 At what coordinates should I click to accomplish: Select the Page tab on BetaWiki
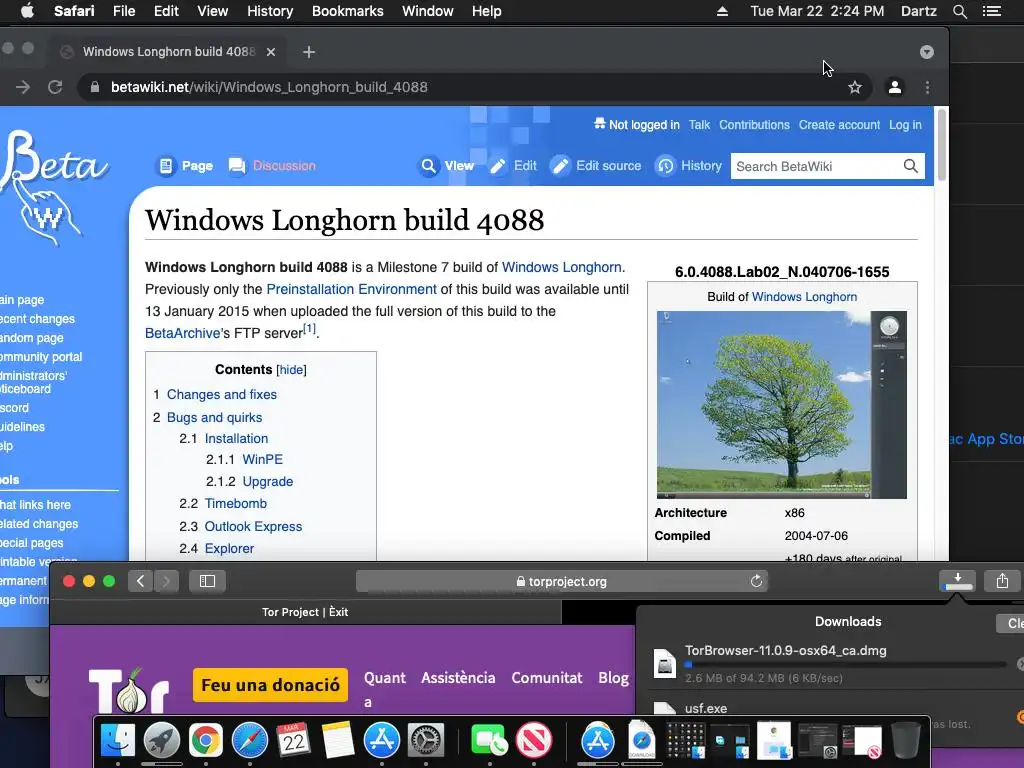click(185, 166)
